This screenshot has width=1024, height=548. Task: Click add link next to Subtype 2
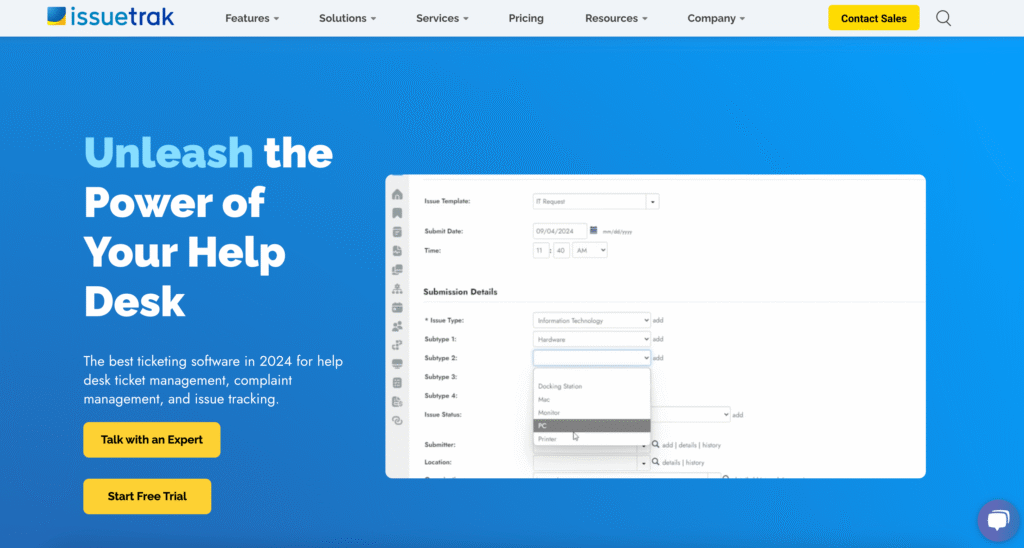(x=658, y=358)
